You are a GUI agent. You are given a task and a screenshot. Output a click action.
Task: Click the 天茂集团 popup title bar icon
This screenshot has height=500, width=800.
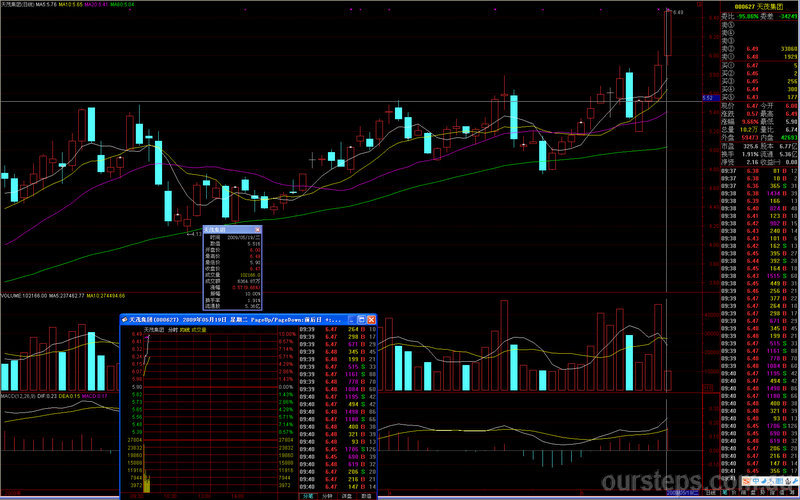(x=124, y=319)
